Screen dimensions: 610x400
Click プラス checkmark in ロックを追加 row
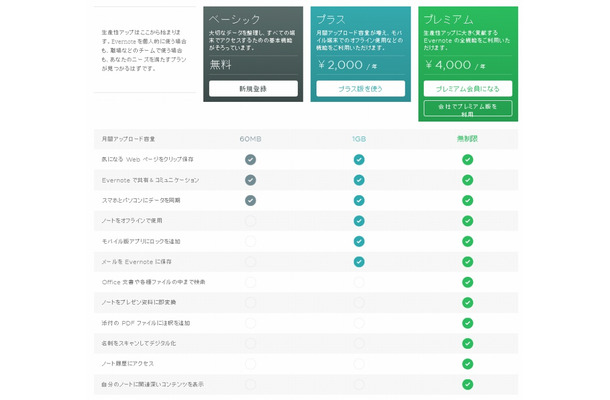tap(359, 241)
